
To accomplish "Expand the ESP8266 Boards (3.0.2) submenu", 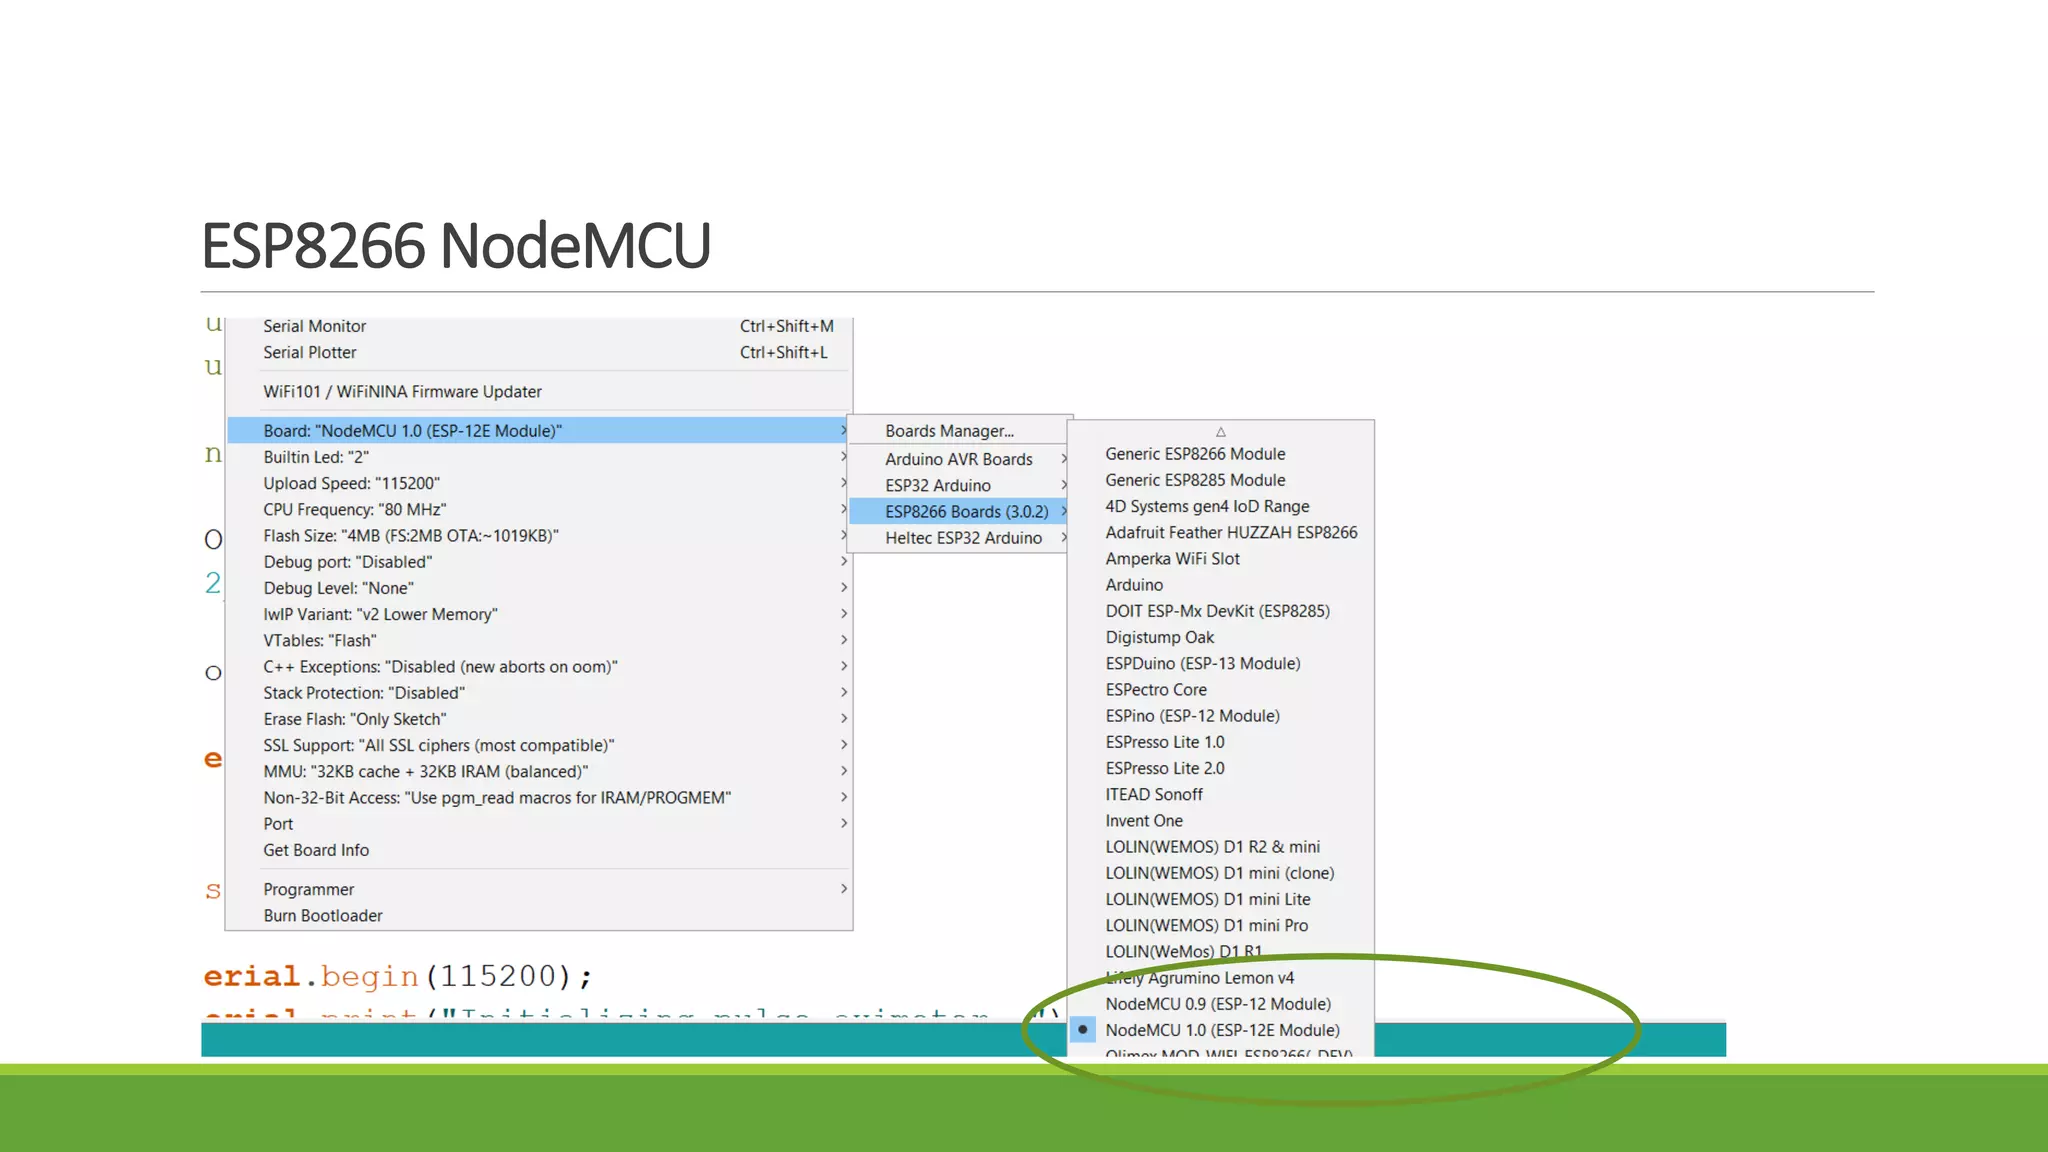I will [x=966, y=512].
